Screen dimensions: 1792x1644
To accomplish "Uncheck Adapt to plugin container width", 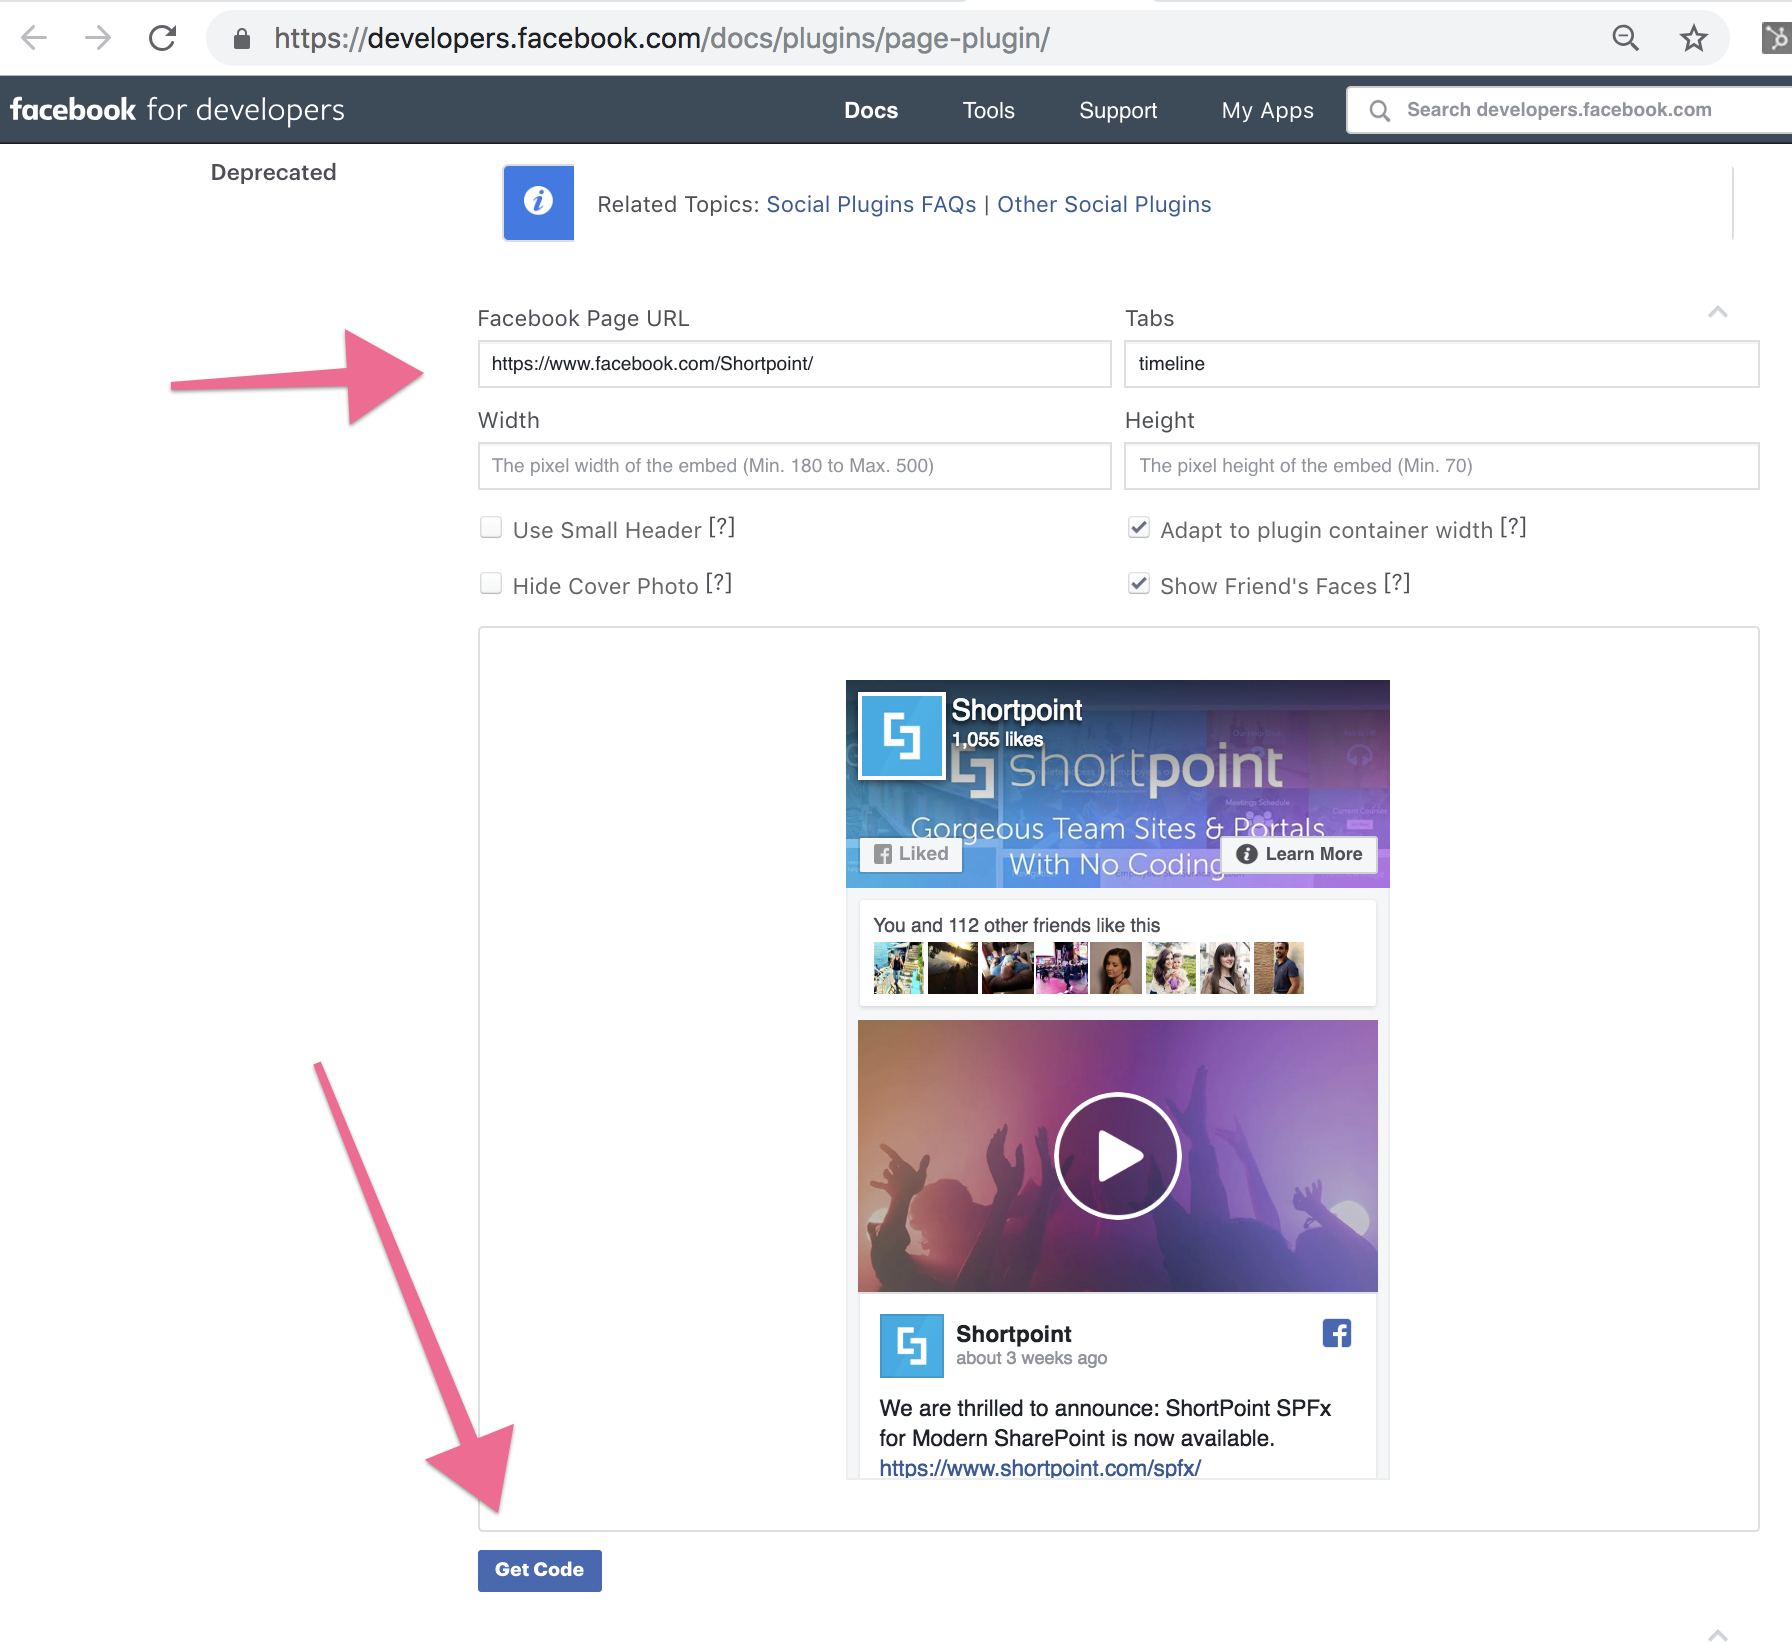I will coord(1139,528).
